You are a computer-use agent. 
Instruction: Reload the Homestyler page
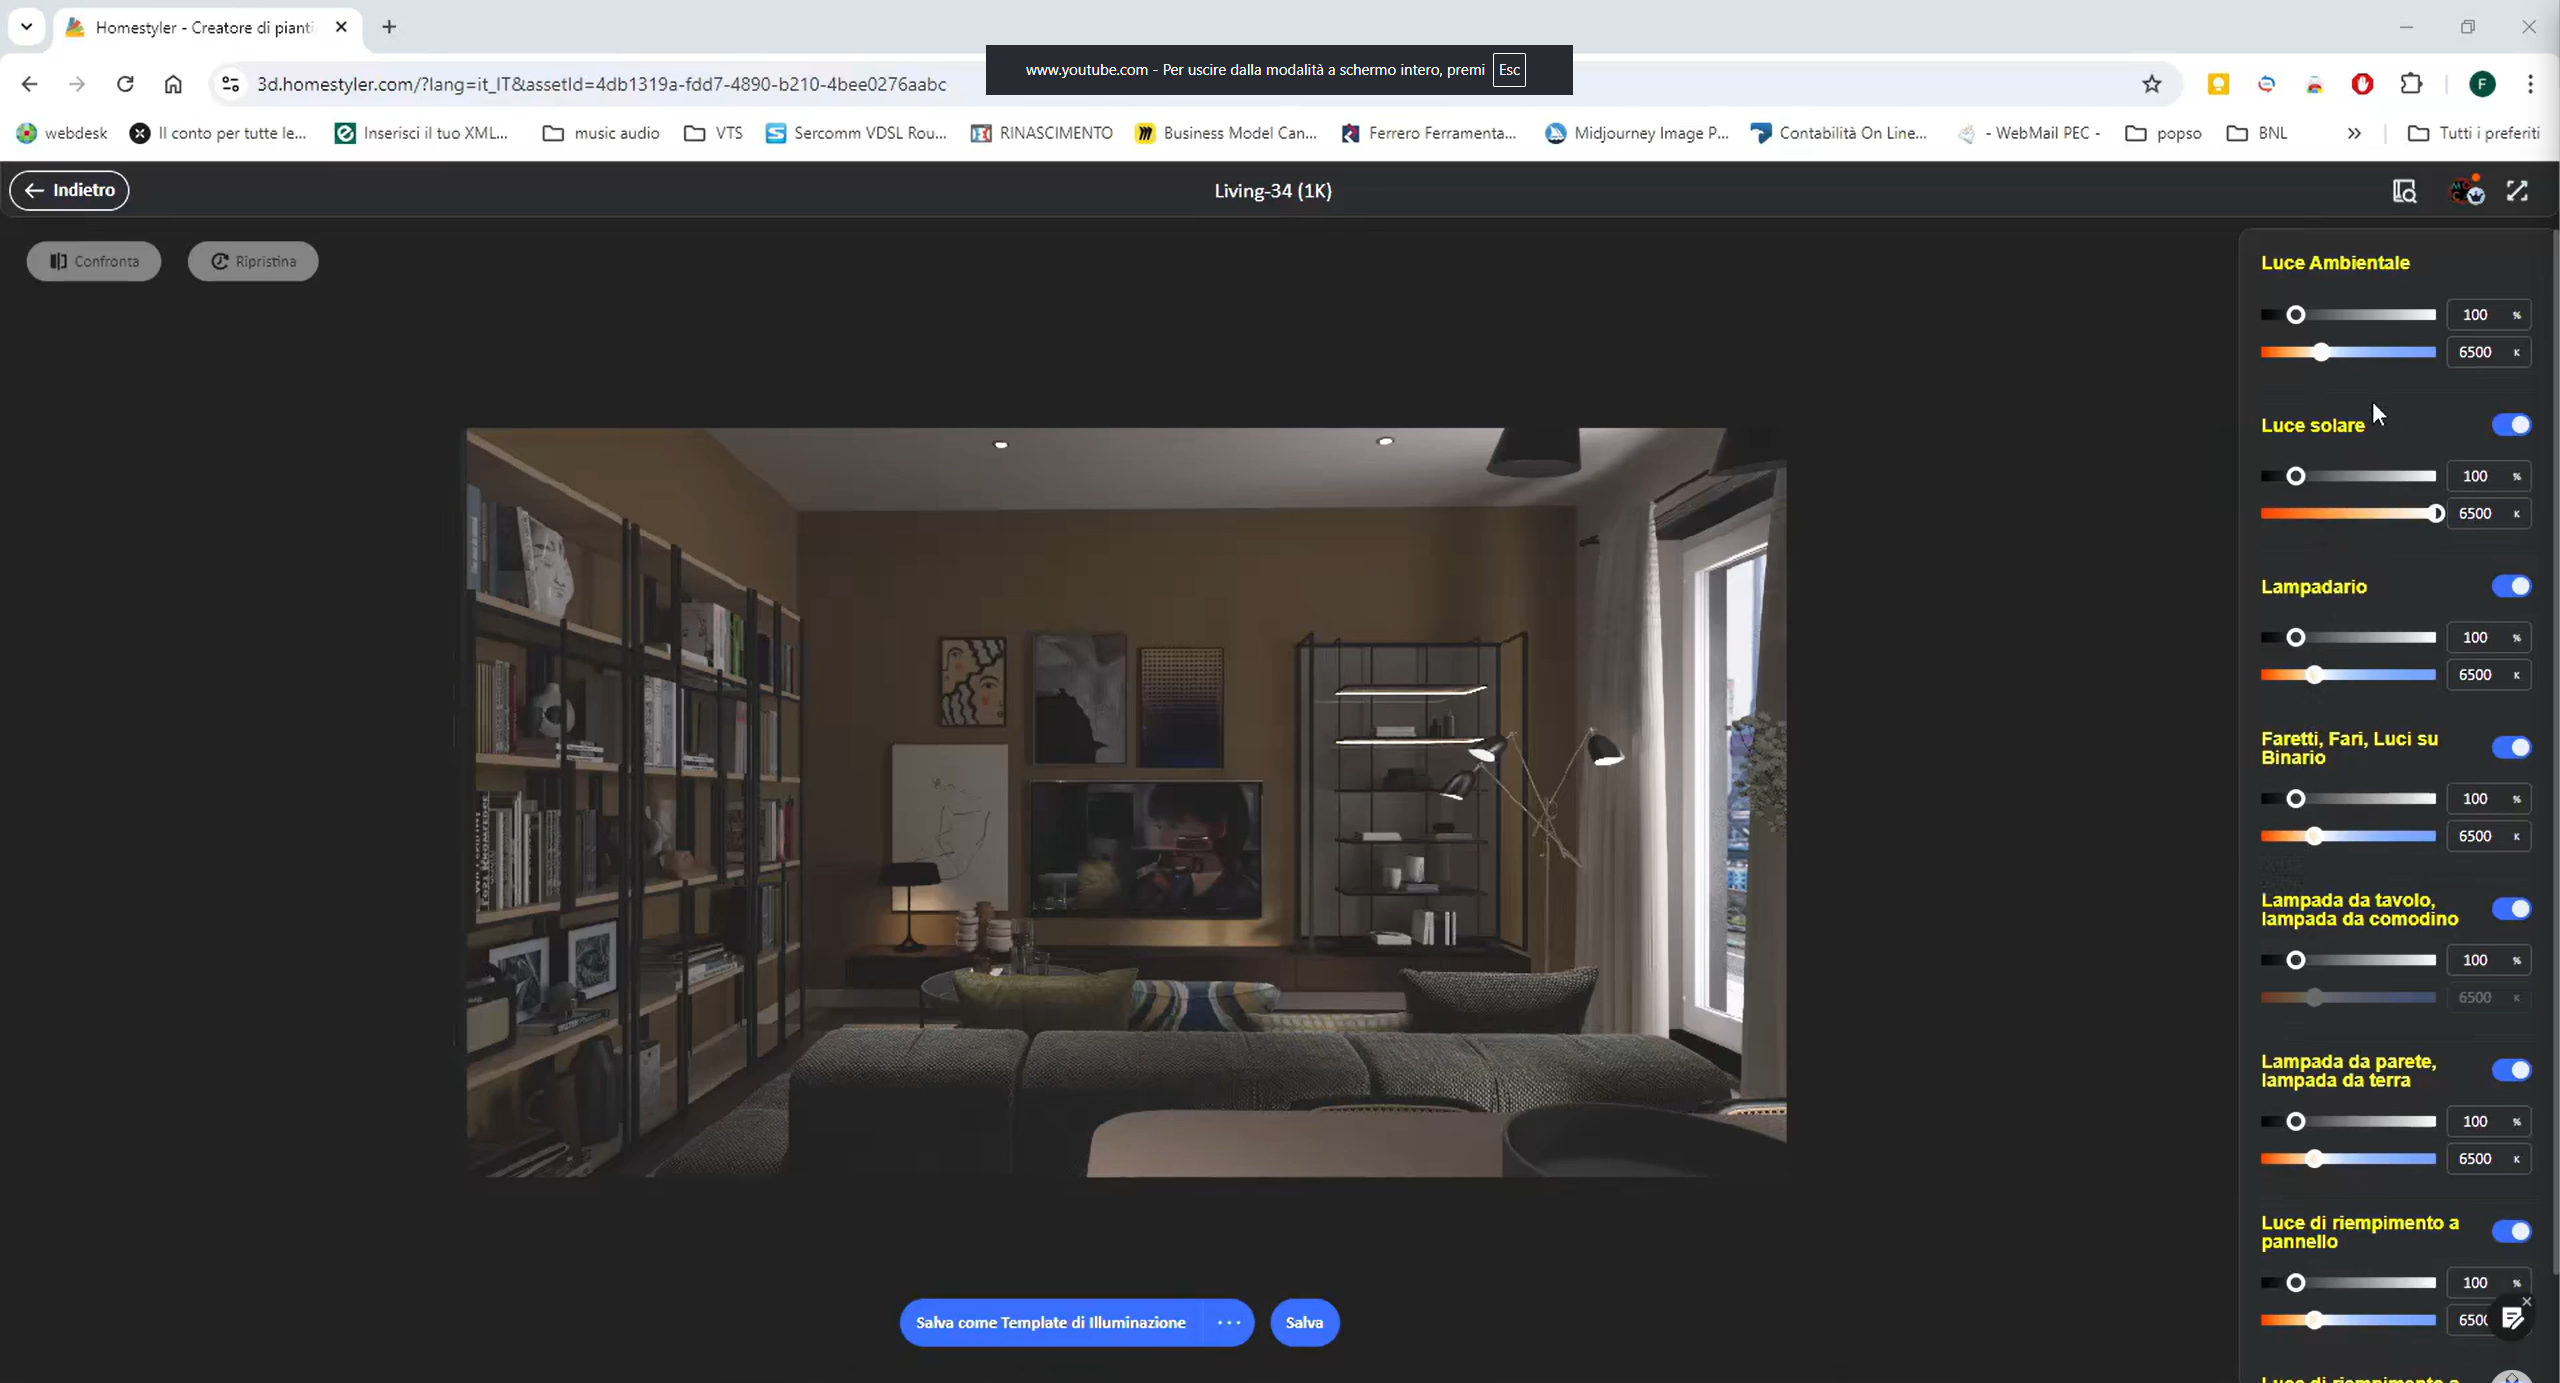[125, 84]
